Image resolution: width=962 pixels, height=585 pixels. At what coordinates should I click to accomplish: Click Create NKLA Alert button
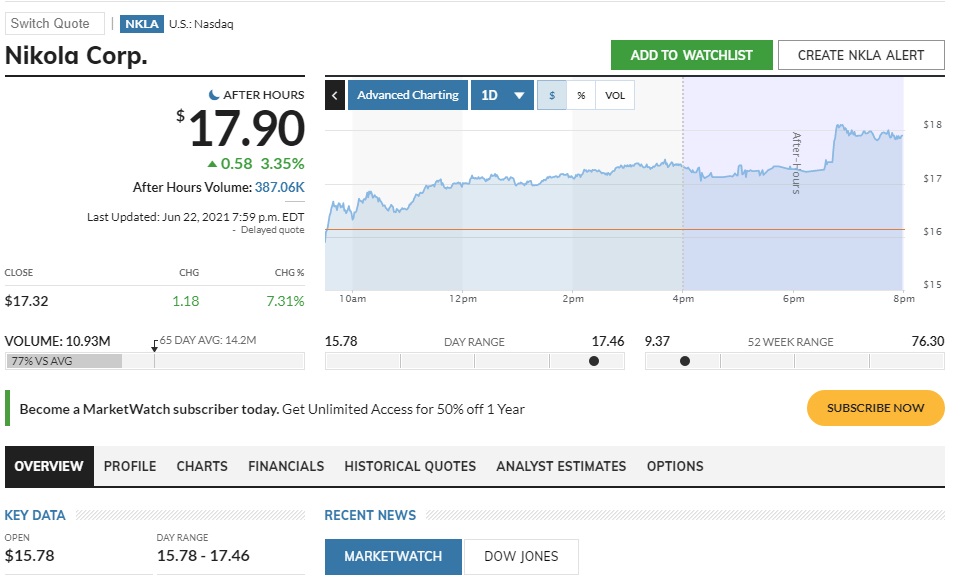point(860,55)
